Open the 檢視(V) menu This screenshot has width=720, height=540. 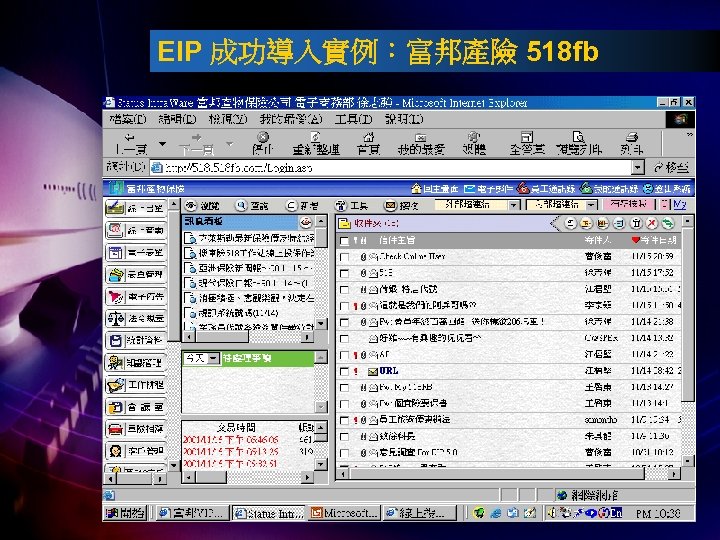click(228, 119)
